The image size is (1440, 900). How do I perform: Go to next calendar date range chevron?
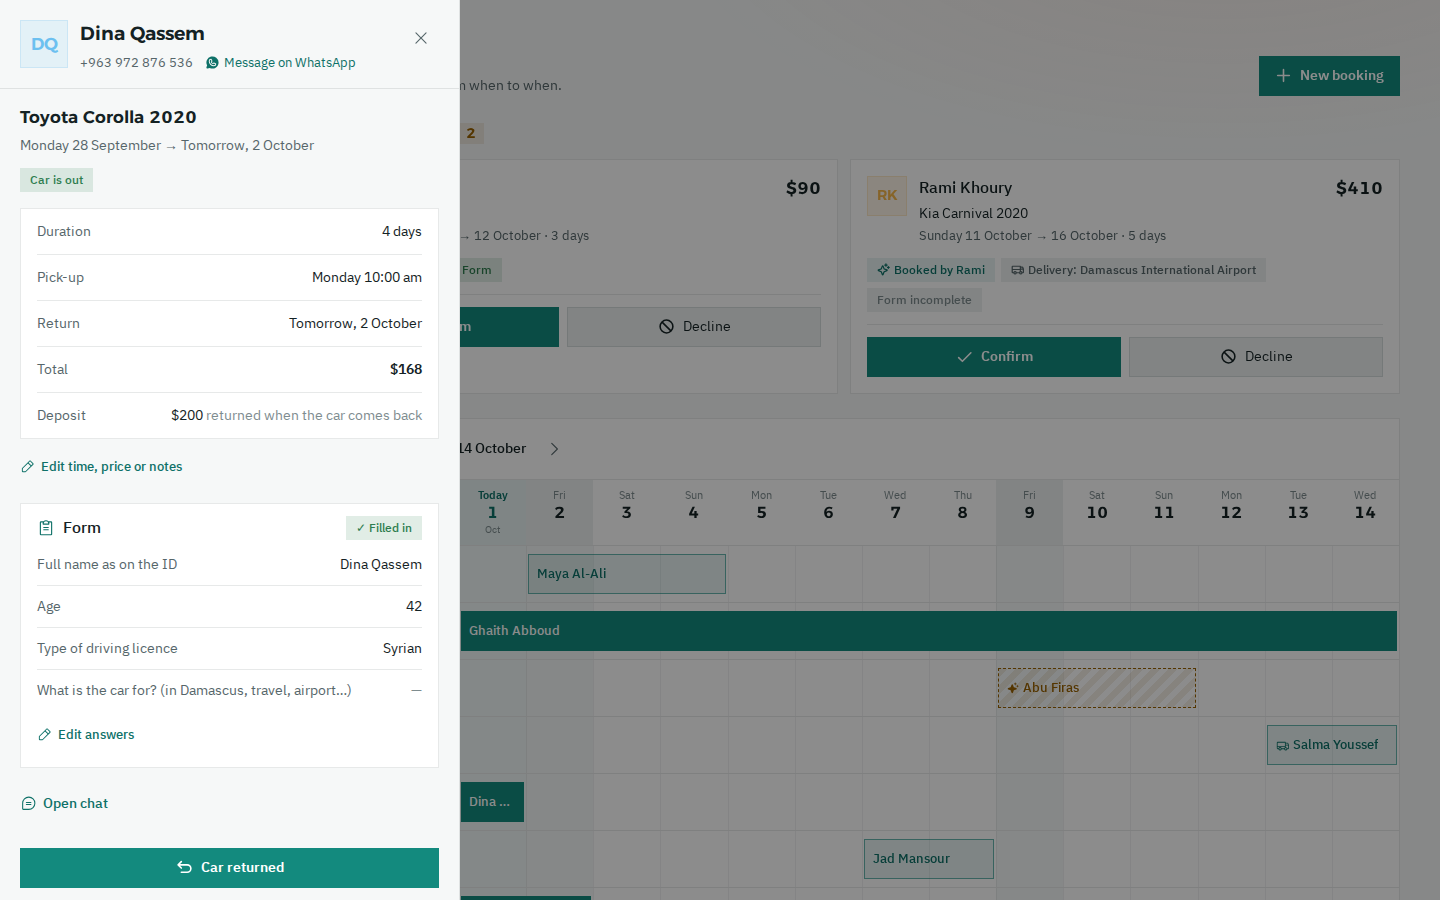(x=555, y=449)
